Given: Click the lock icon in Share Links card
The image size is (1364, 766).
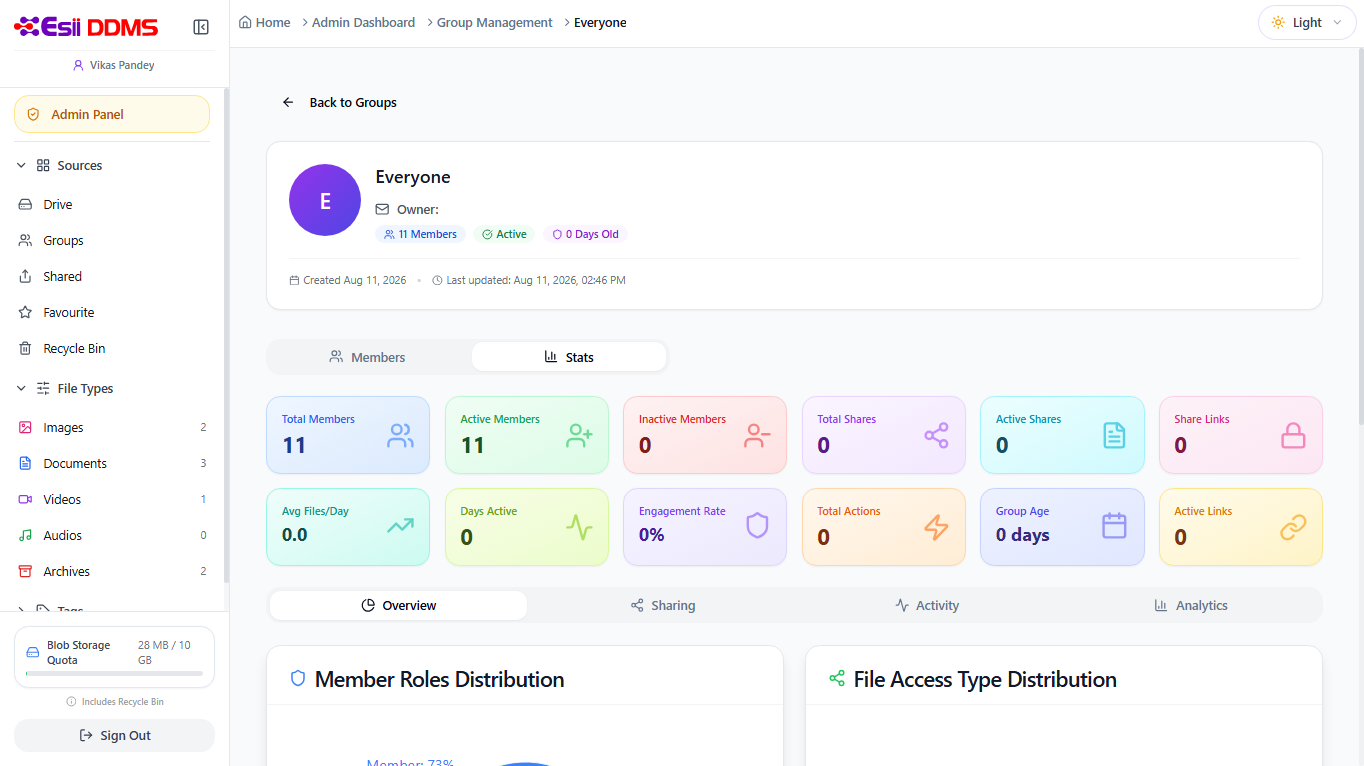Looking at the screenshot, I should pyautogui.click(x=1294, y=435).
